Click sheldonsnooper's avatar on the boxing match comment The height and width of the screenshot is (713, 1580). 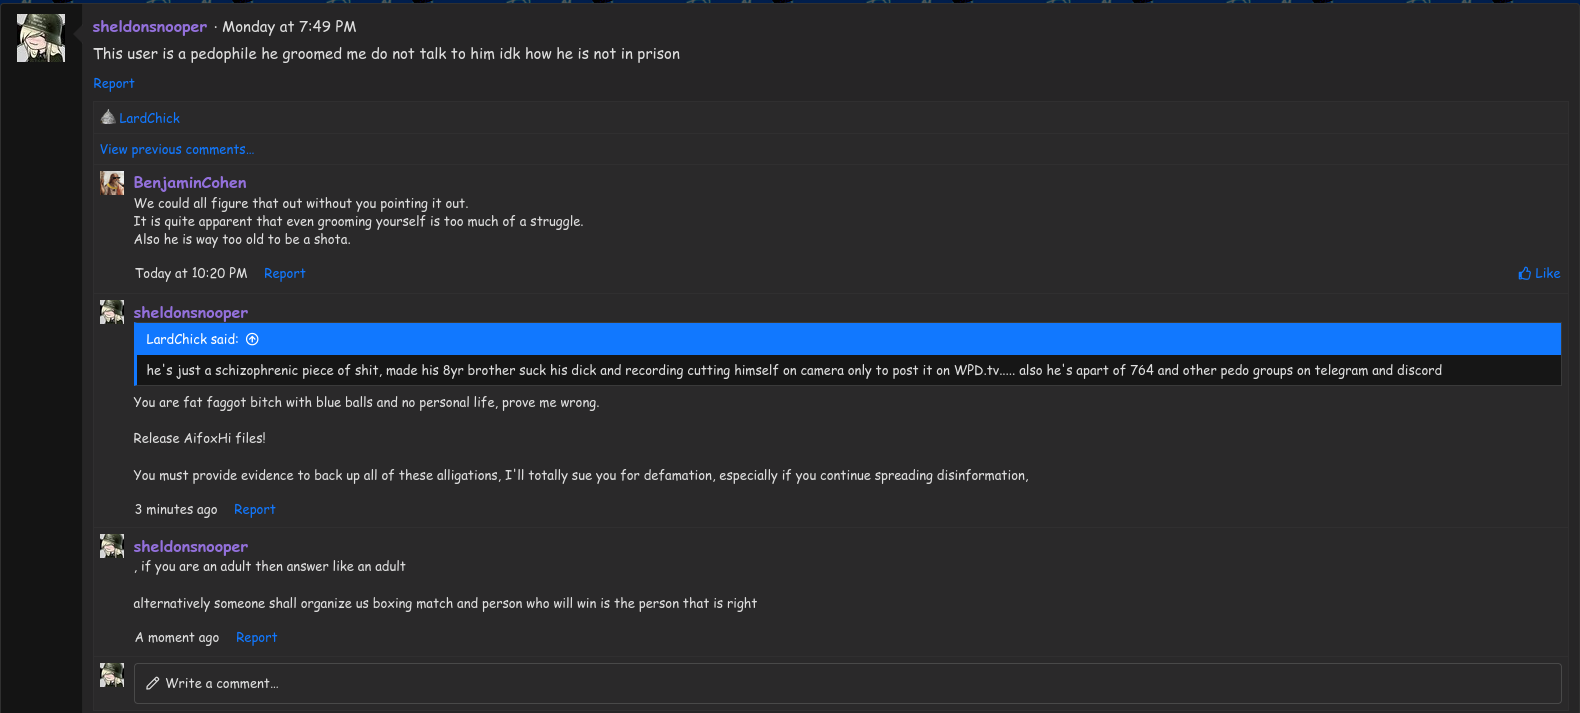[112, 546]
